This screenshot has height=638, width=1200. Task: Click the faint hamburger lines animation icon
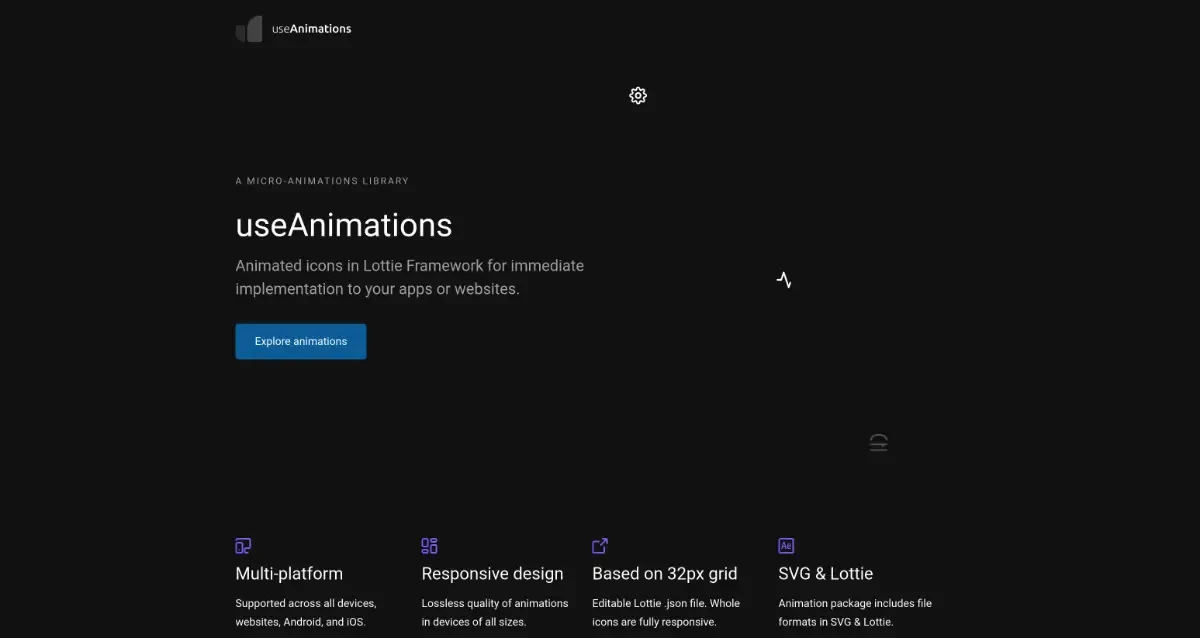(878, 442)
